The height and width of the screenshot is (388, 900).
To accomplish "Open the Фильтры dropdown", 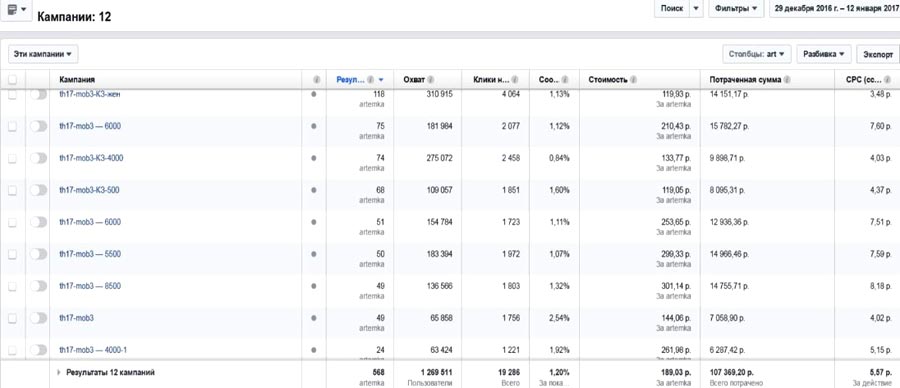I will [x=736, y=9].
